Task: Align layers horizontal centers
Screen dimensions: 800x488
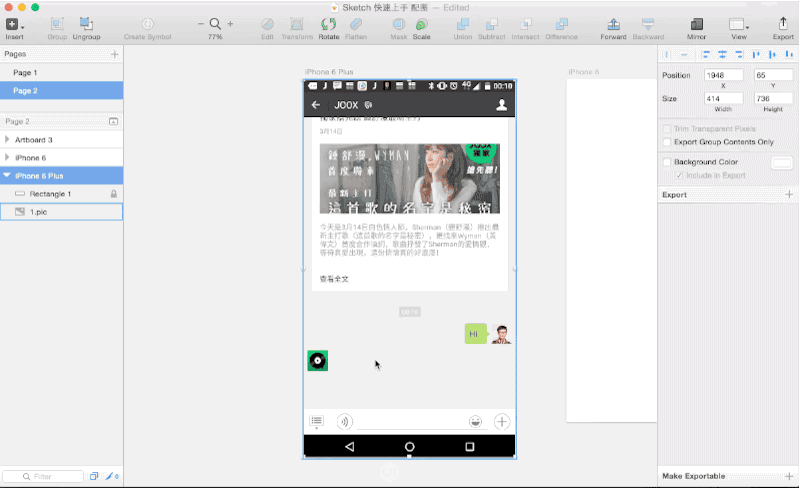Action: click(722, 54)
